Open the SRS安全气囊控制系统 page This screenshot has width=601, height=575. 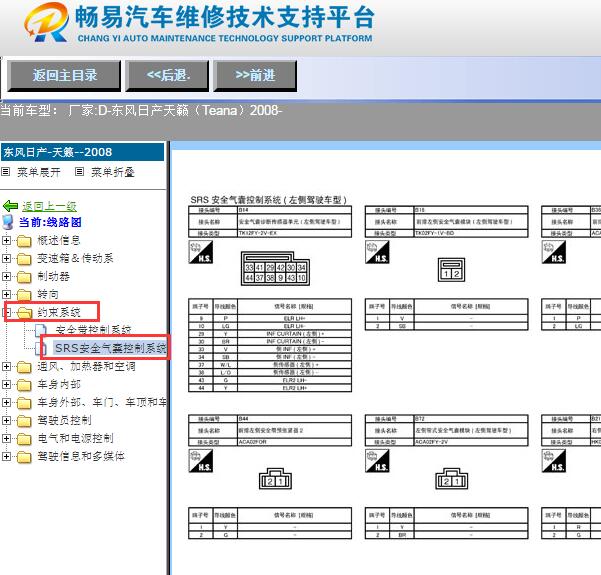click(111, 348)
